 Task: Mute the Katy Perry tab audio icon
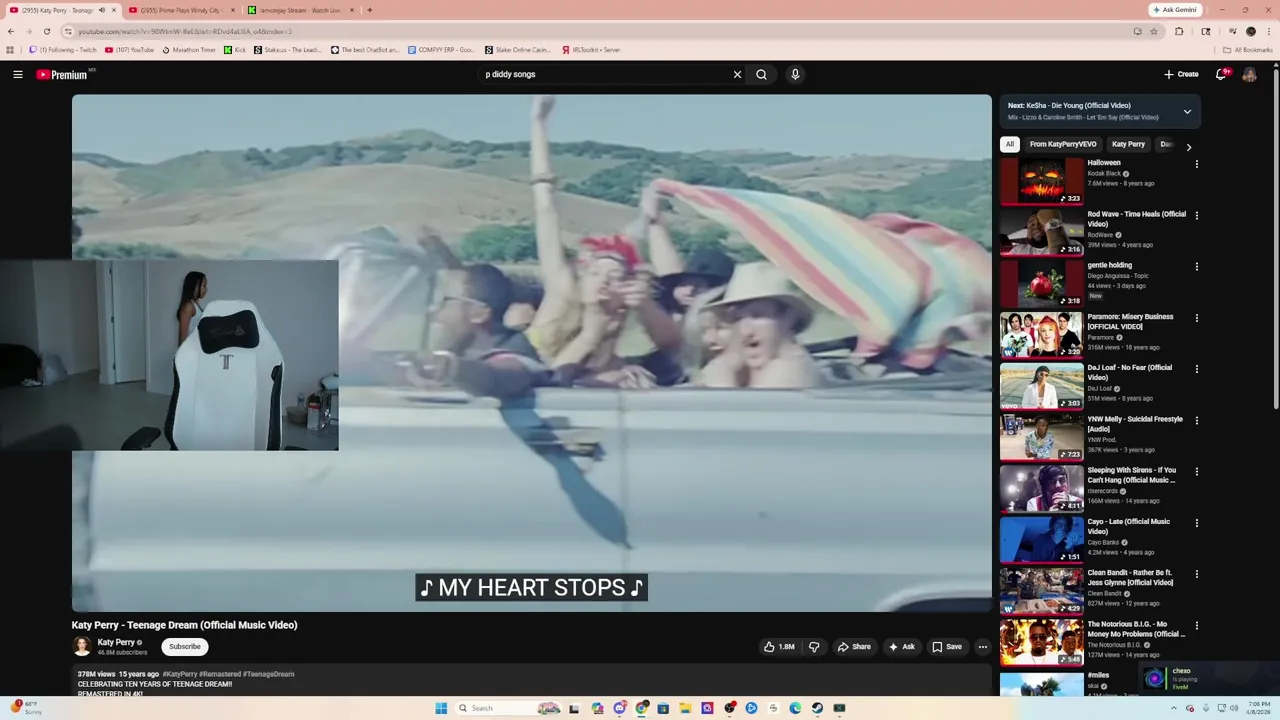(102, 10)
